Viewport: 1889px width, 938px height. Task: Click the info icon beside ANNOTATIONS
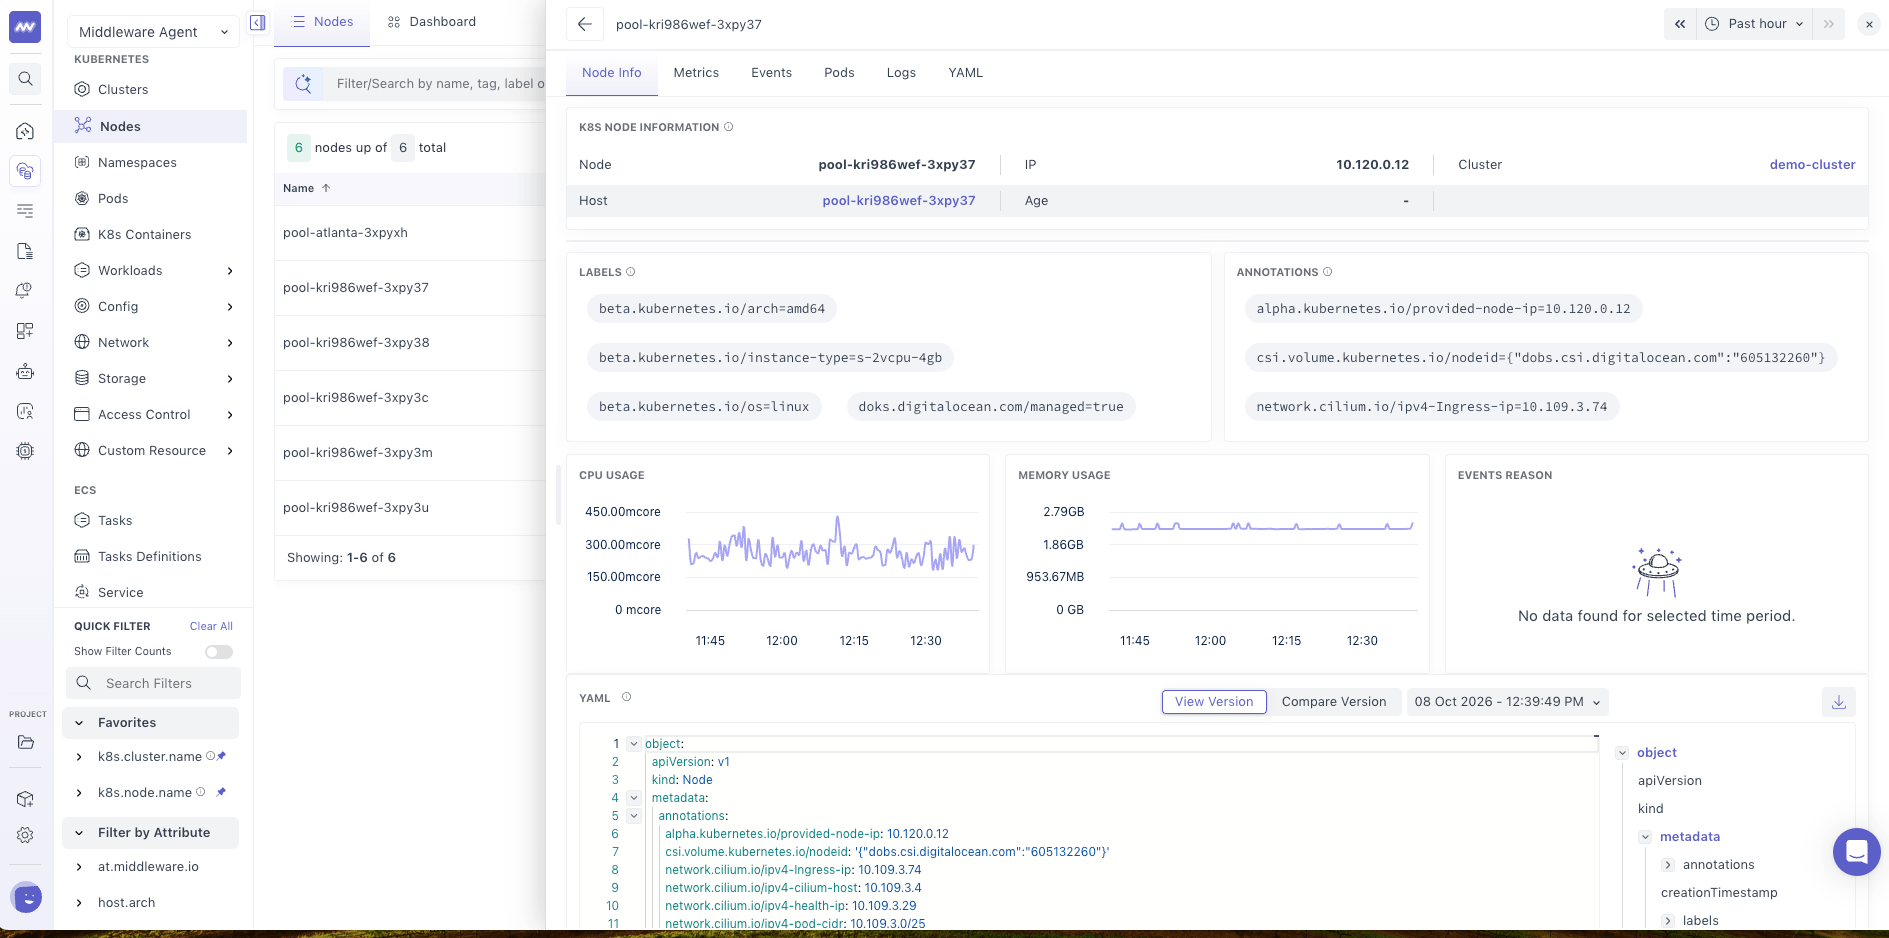[1328, 272]
